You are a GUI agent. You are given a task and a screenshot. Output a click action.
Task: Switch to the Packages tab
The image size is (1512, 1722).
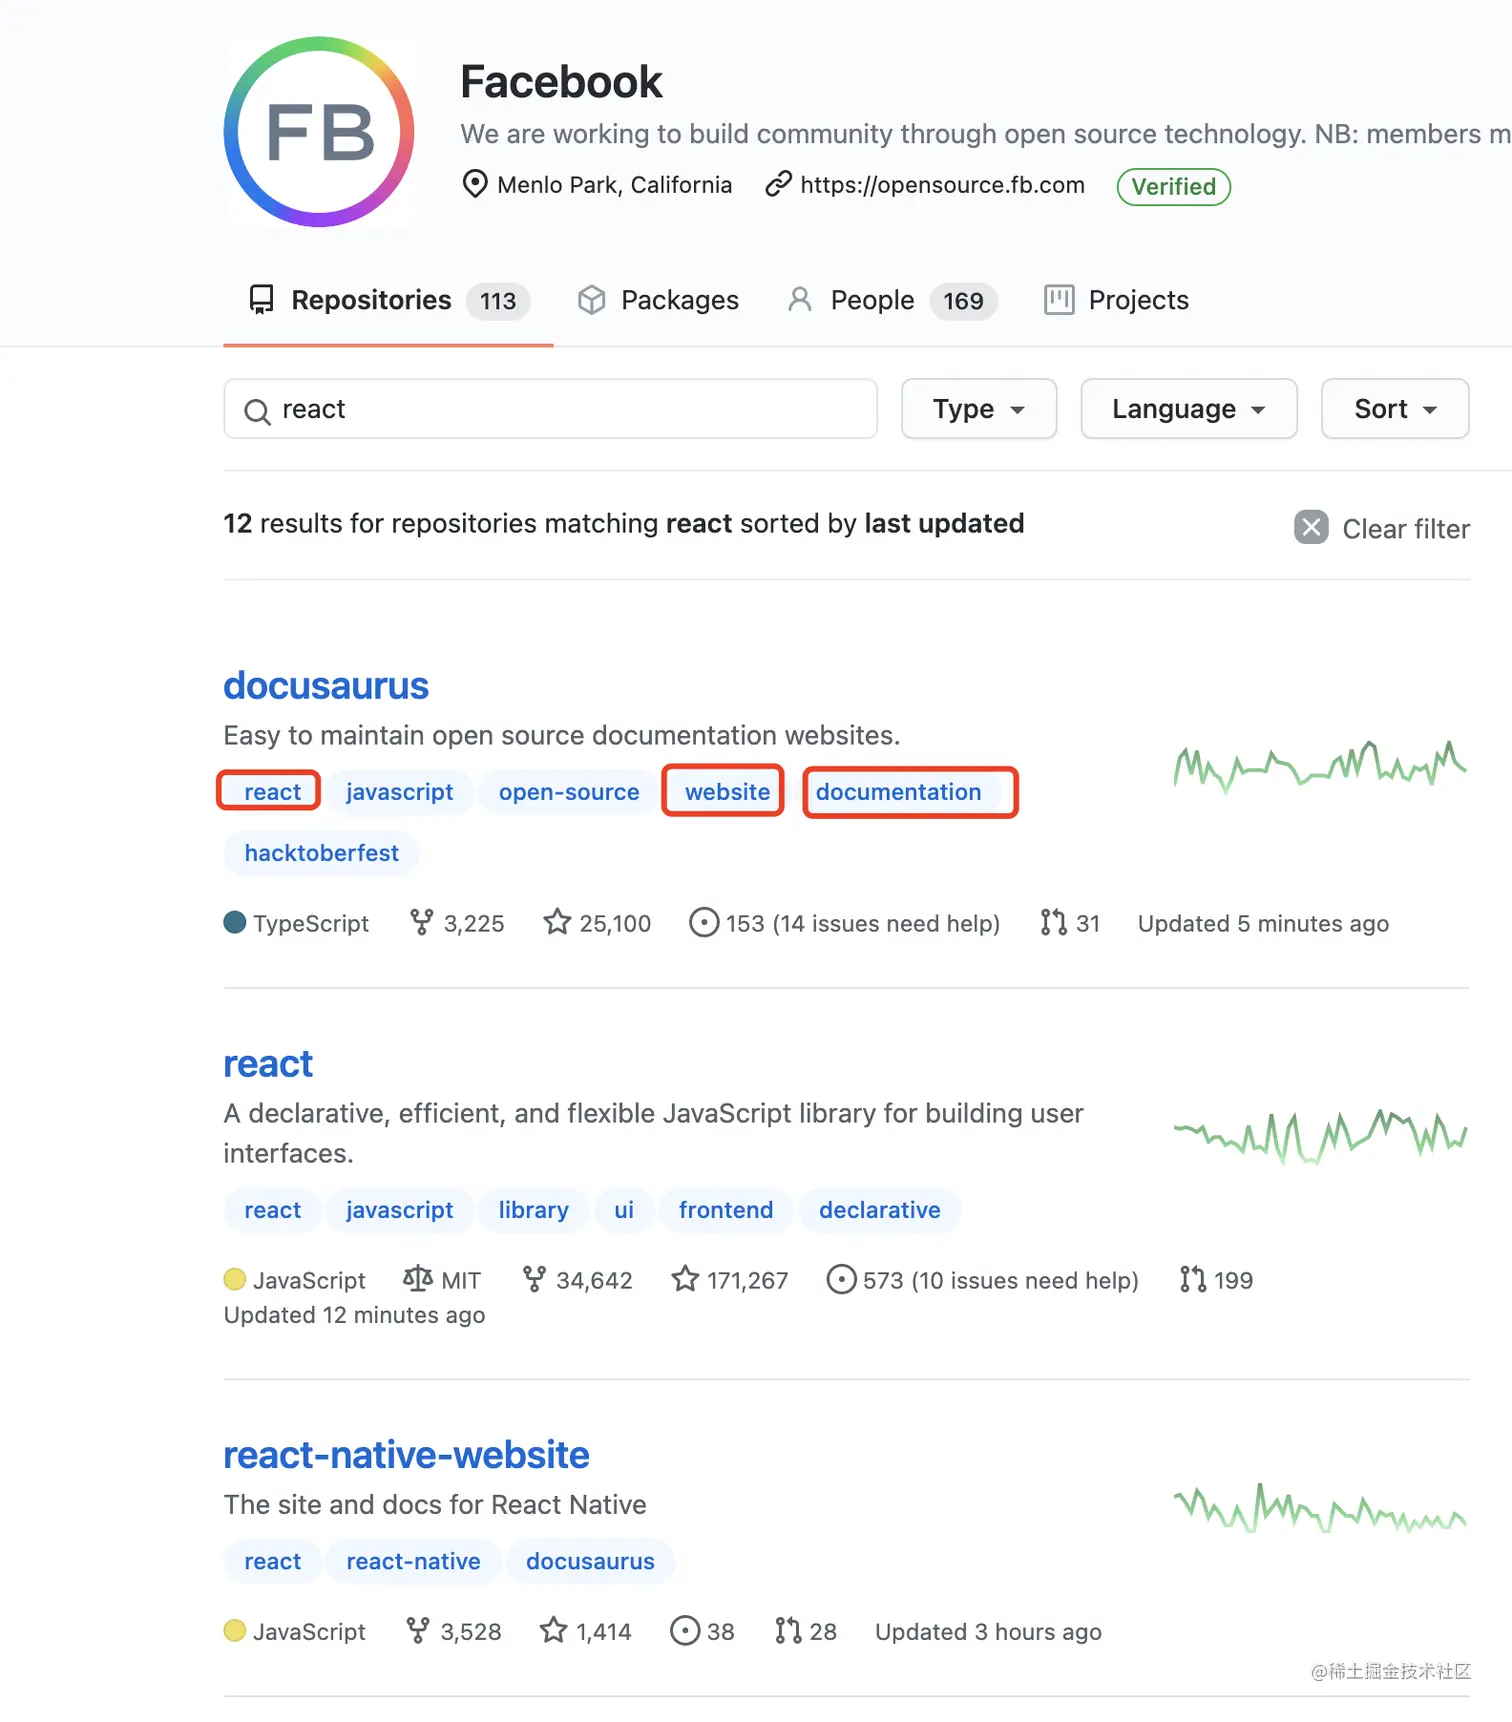pos(659,300)
